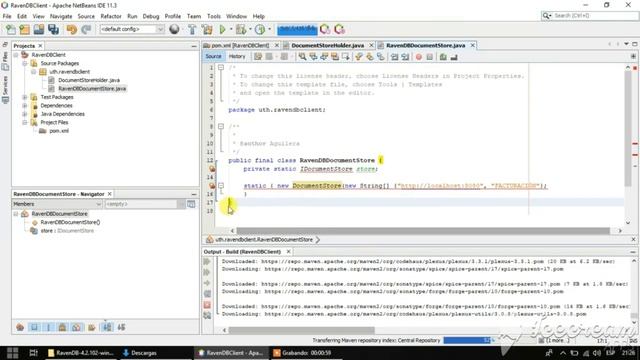The width and height of the screenshot is (640, 360).
Task: Click the Output panel horizontal scrollbar
Action: point(301,330)
